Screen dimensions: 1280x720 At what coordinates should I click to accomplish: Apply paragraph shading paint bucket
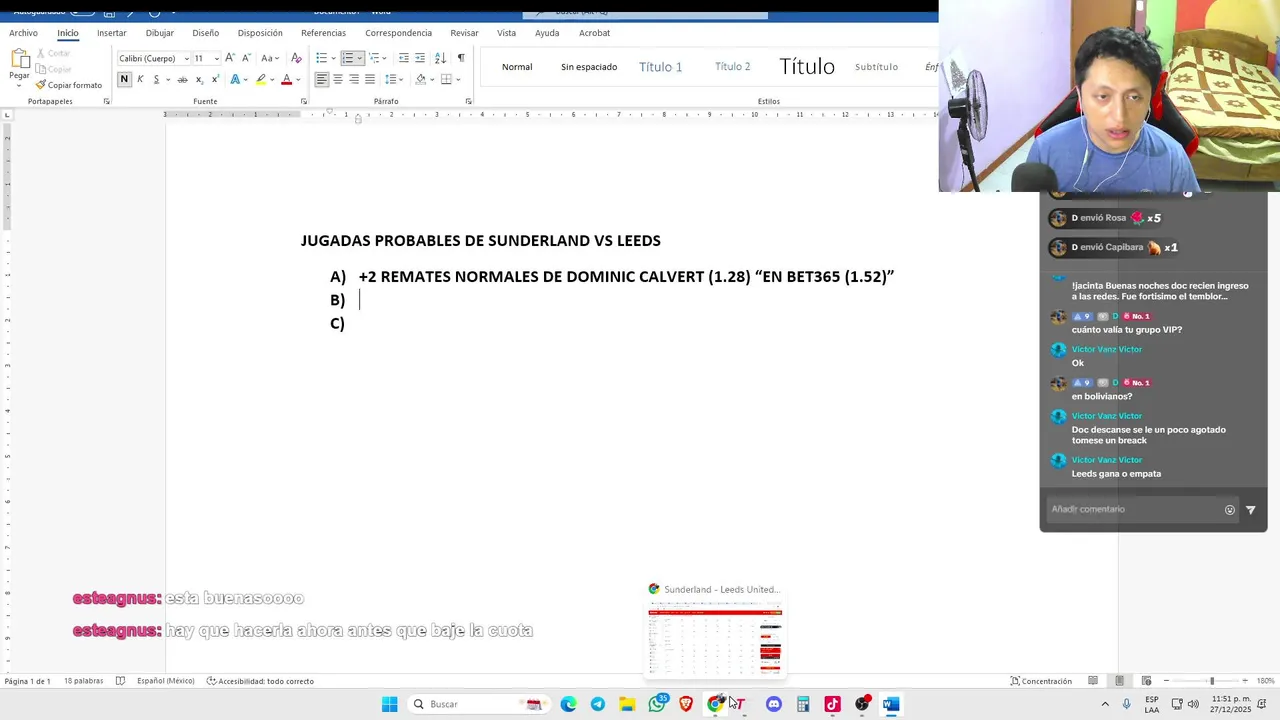[x=420, y=79]
